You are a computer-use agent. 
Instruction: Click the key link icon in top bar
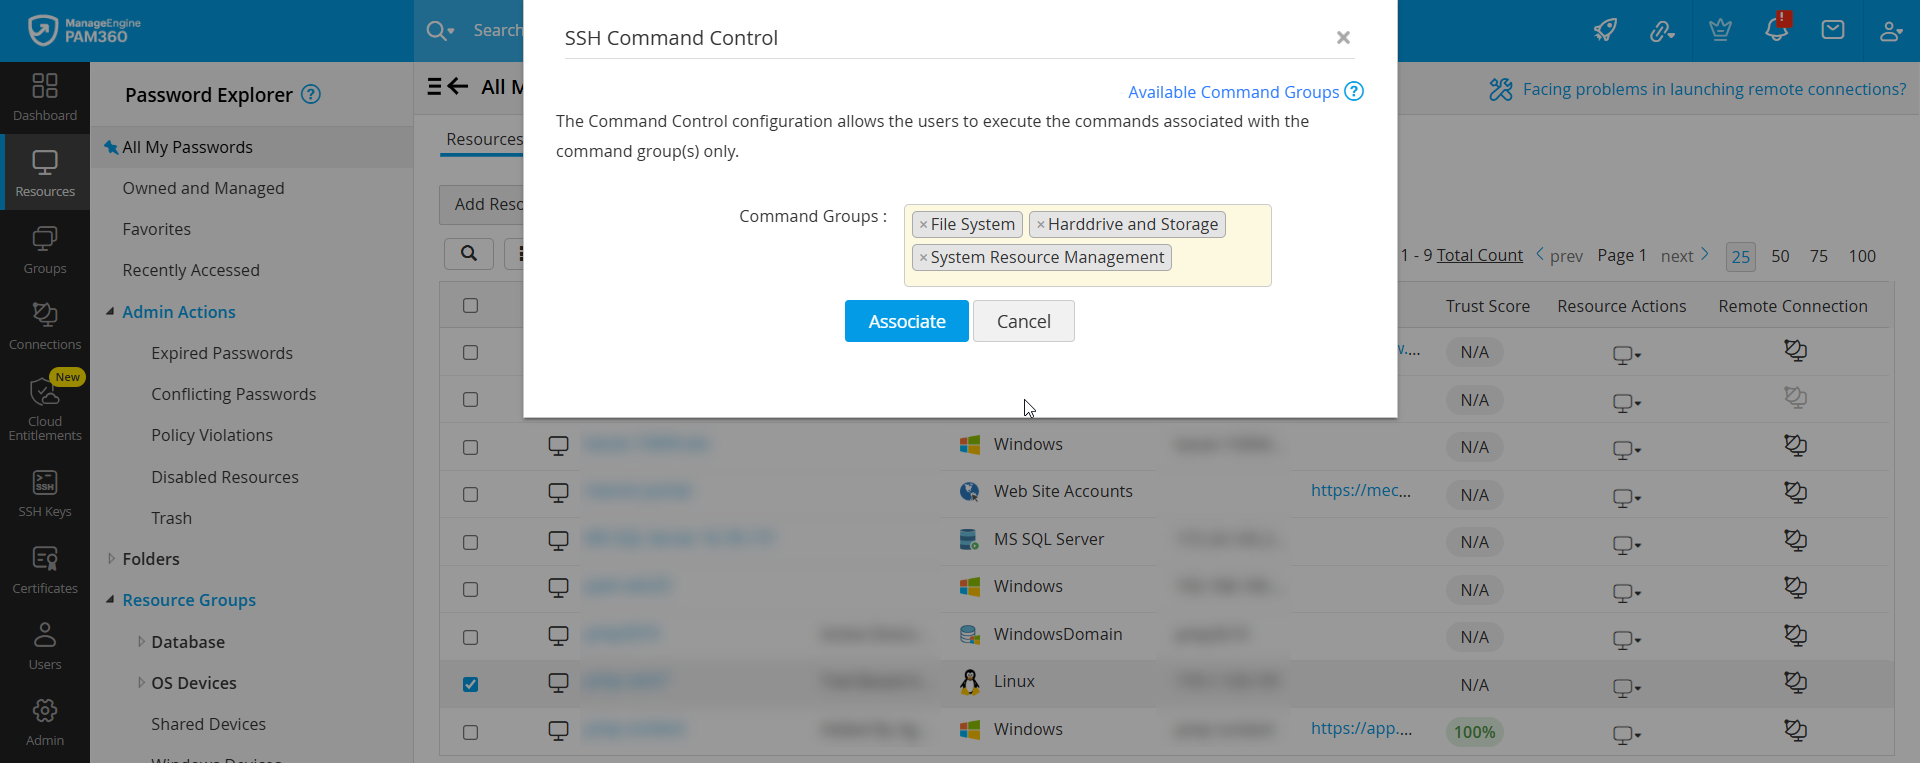pos(1662,31)
